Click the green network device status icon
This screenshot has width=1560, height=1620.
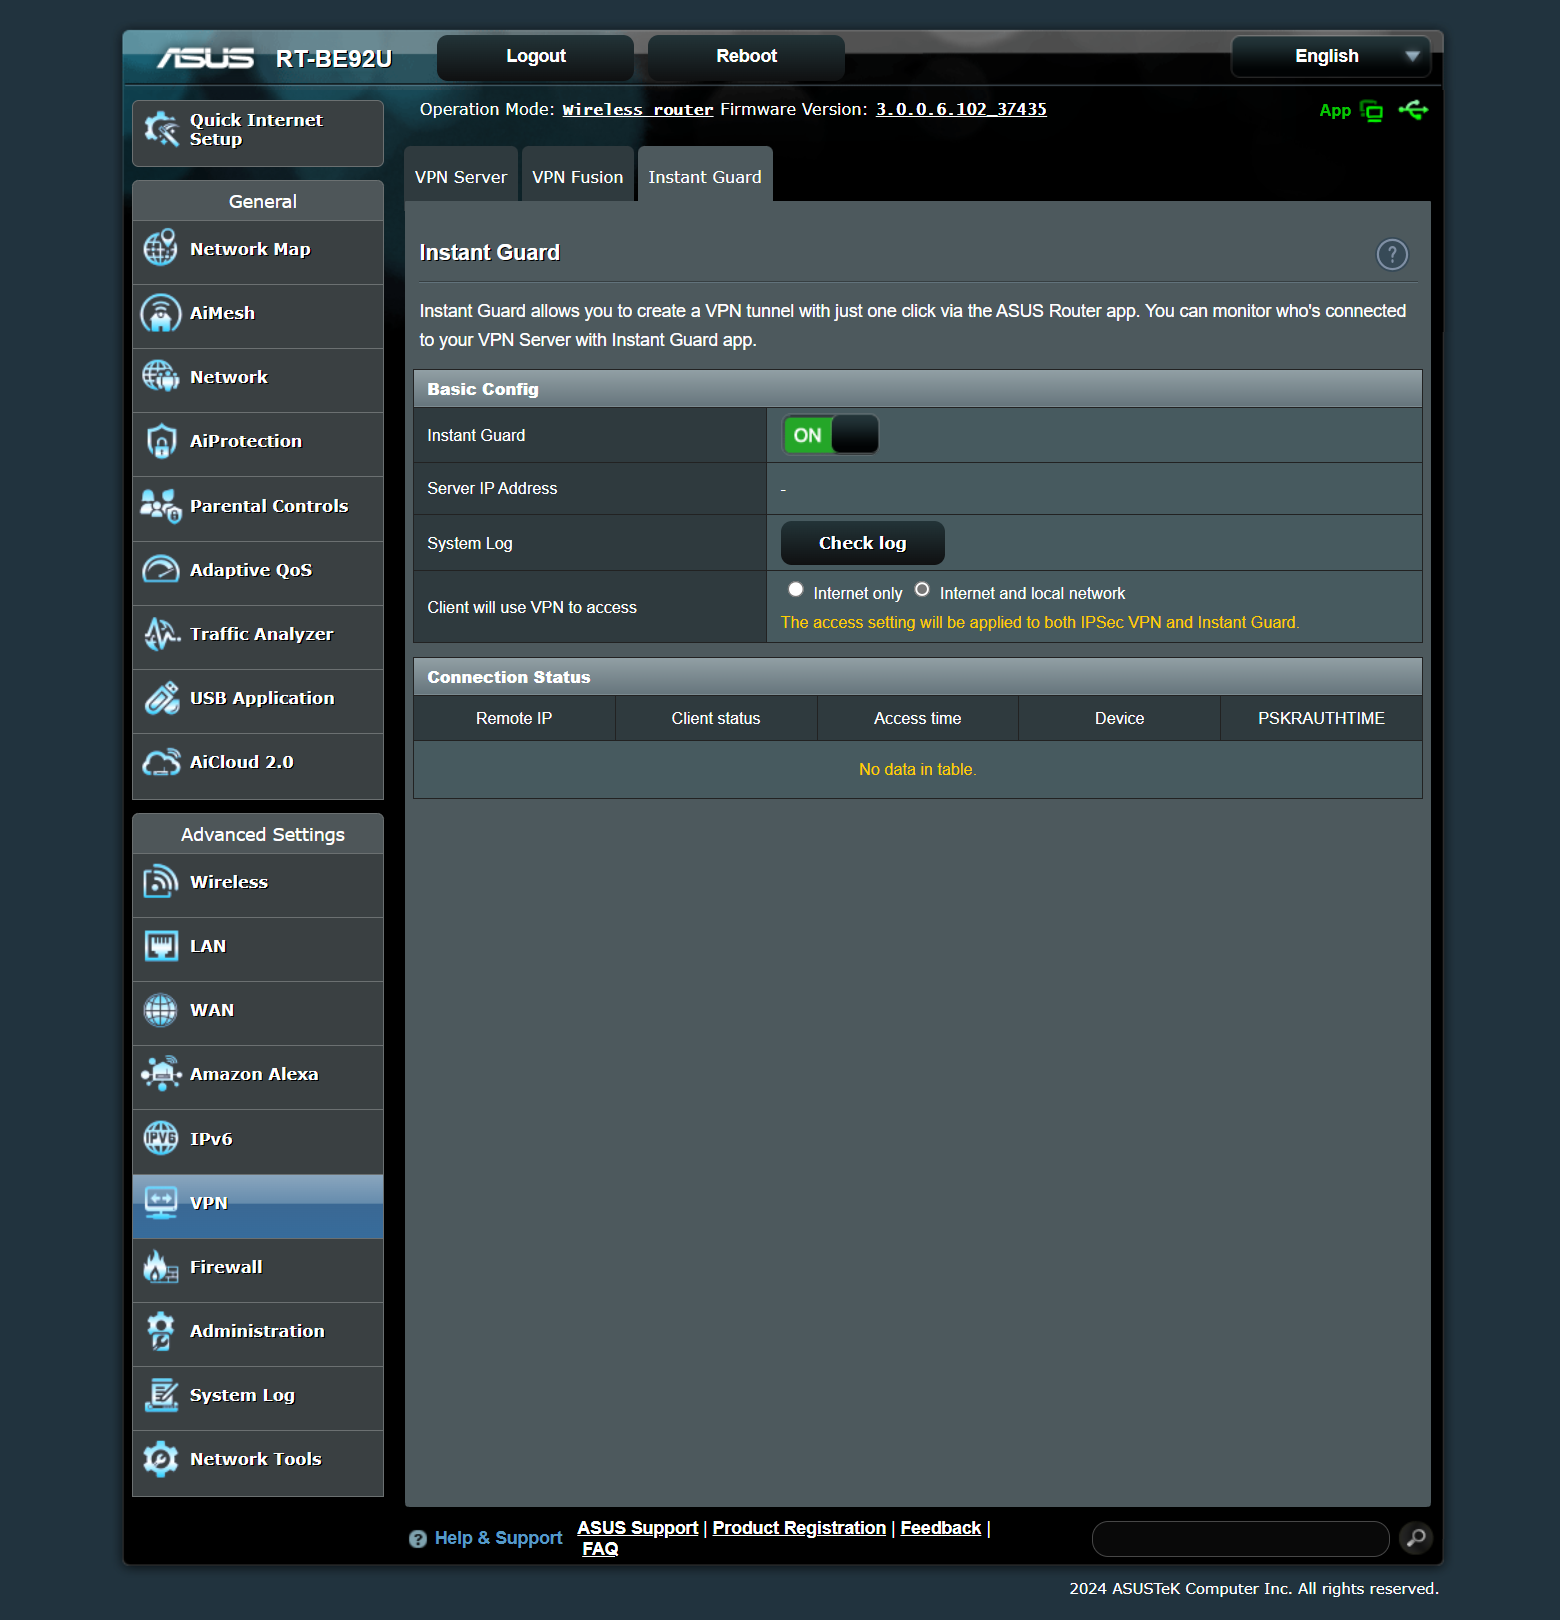point(1372,111)
